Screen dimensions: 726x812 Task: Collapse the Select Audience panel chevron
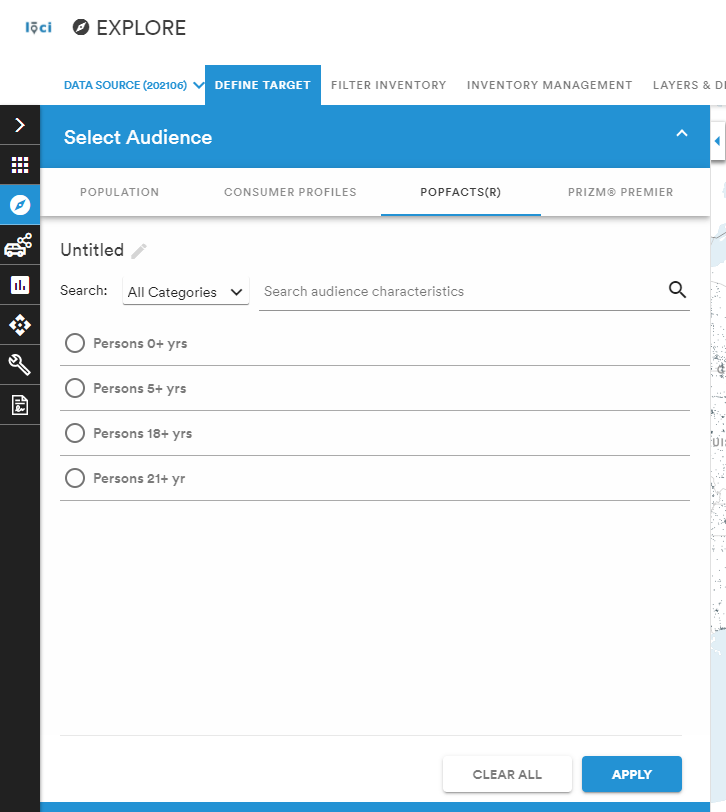click(682, 134)
